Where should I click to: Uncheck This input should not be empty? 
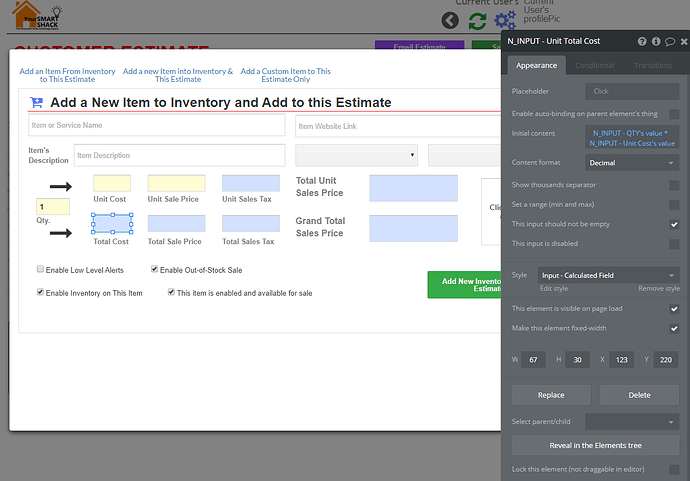click(x=674, y=224)
